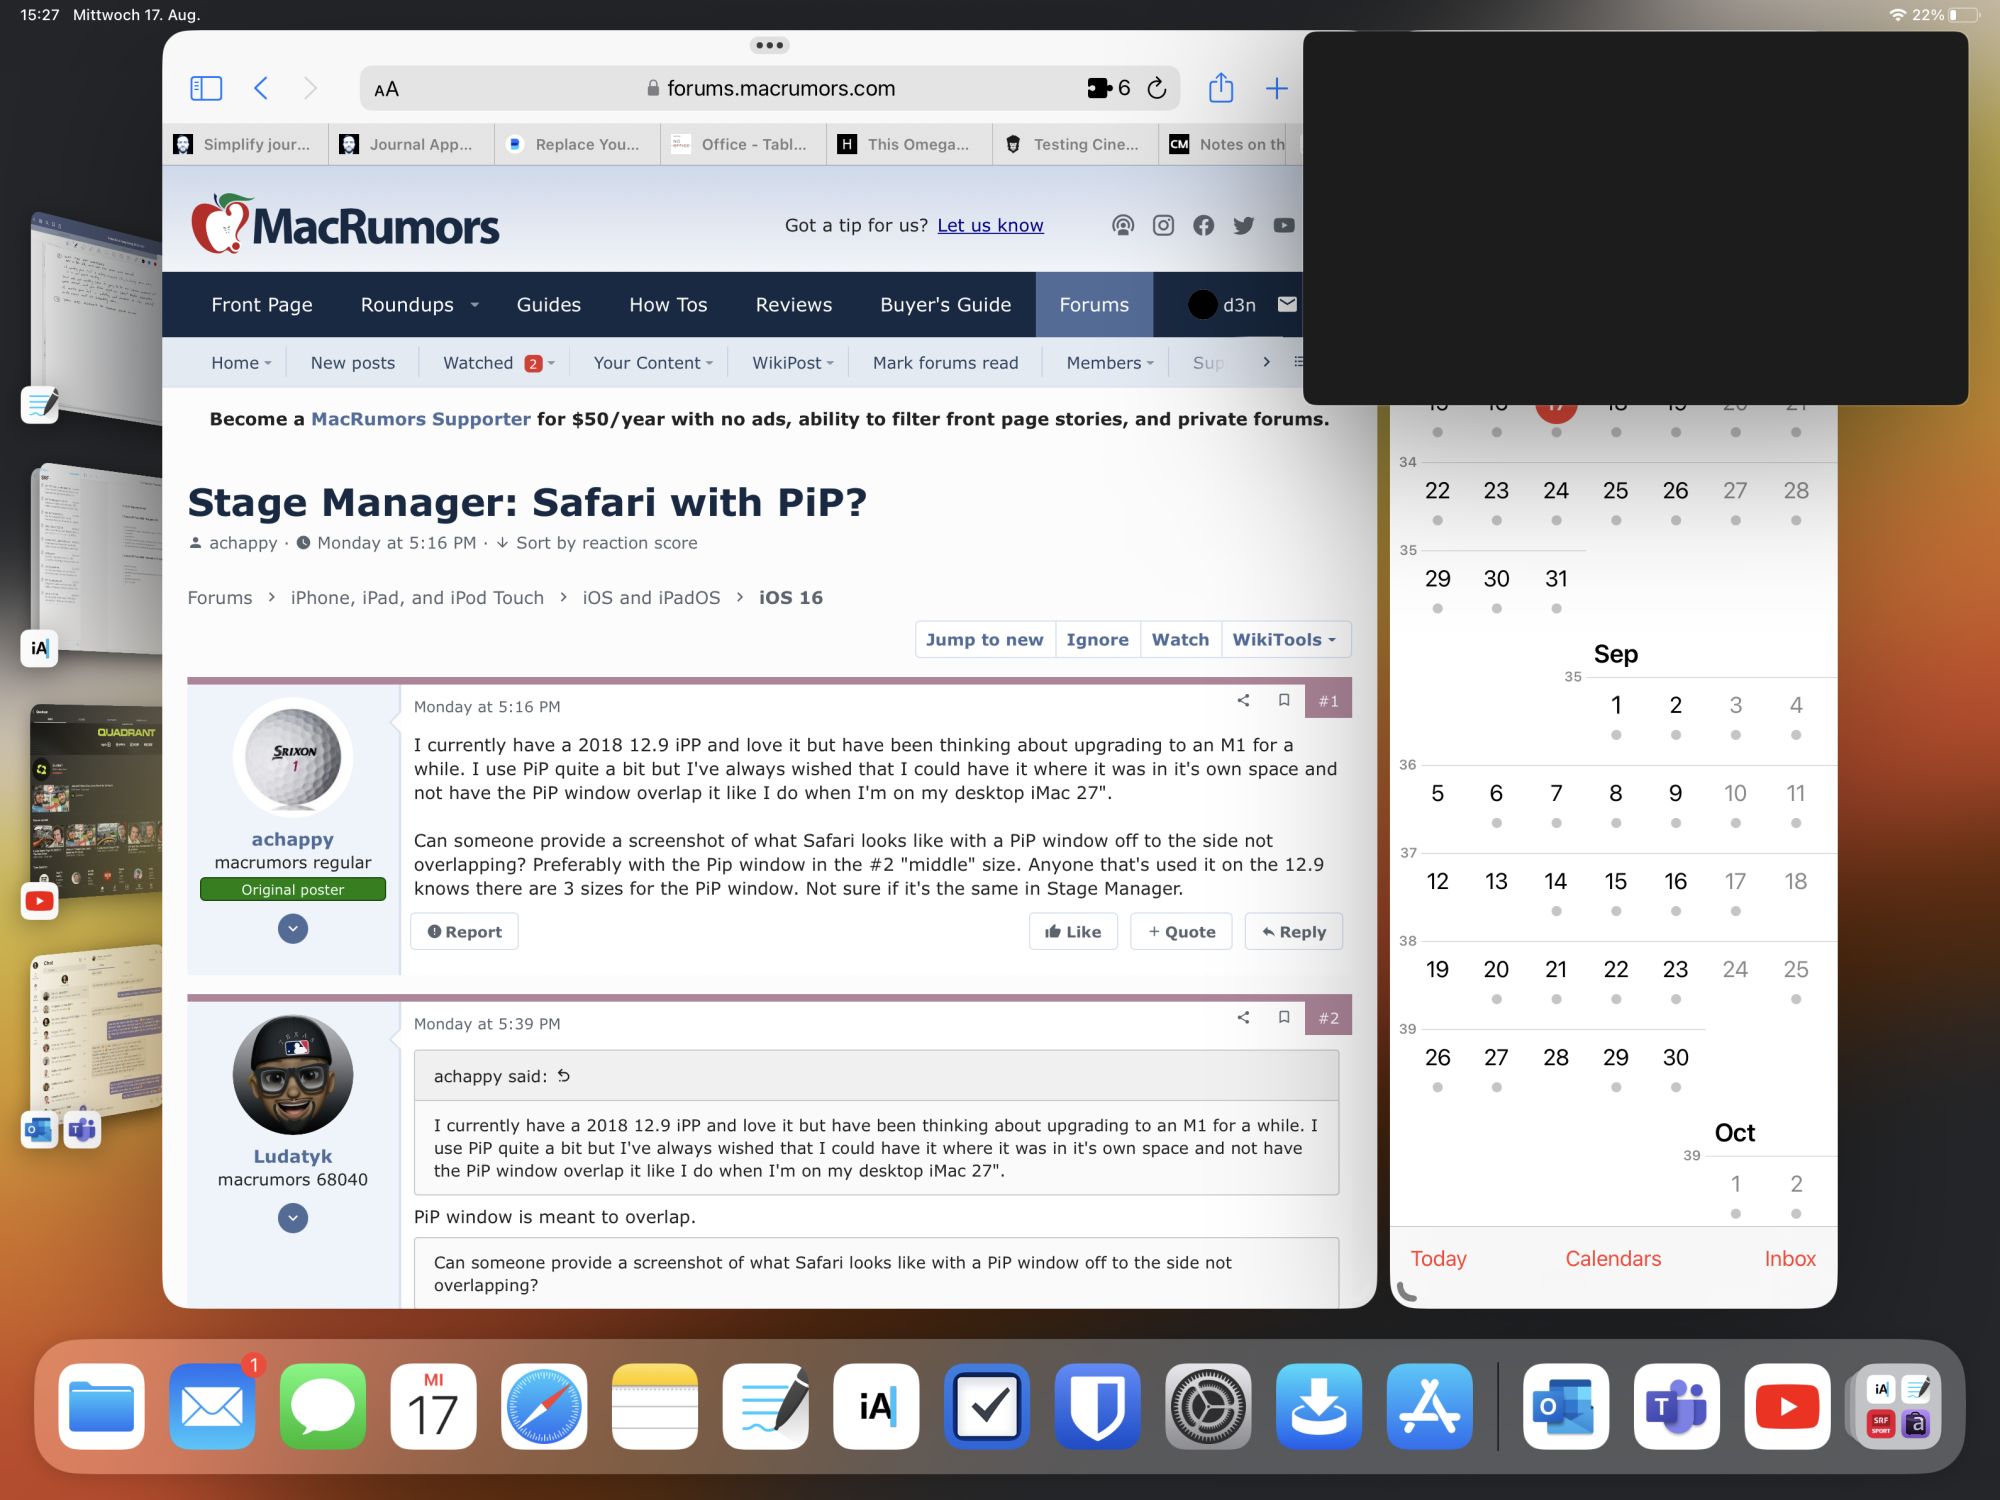Switch to 'Testing Cine...' Safari tab
The image size is (2000, 1500).
[1075, 144]
